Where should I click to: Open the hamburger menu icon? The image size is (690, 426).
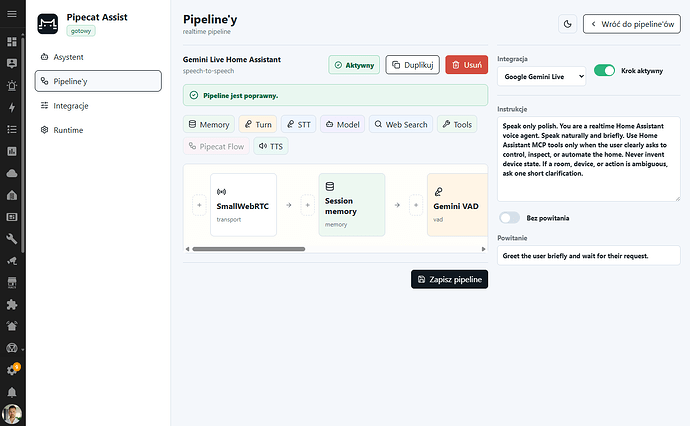click(12, 14)
